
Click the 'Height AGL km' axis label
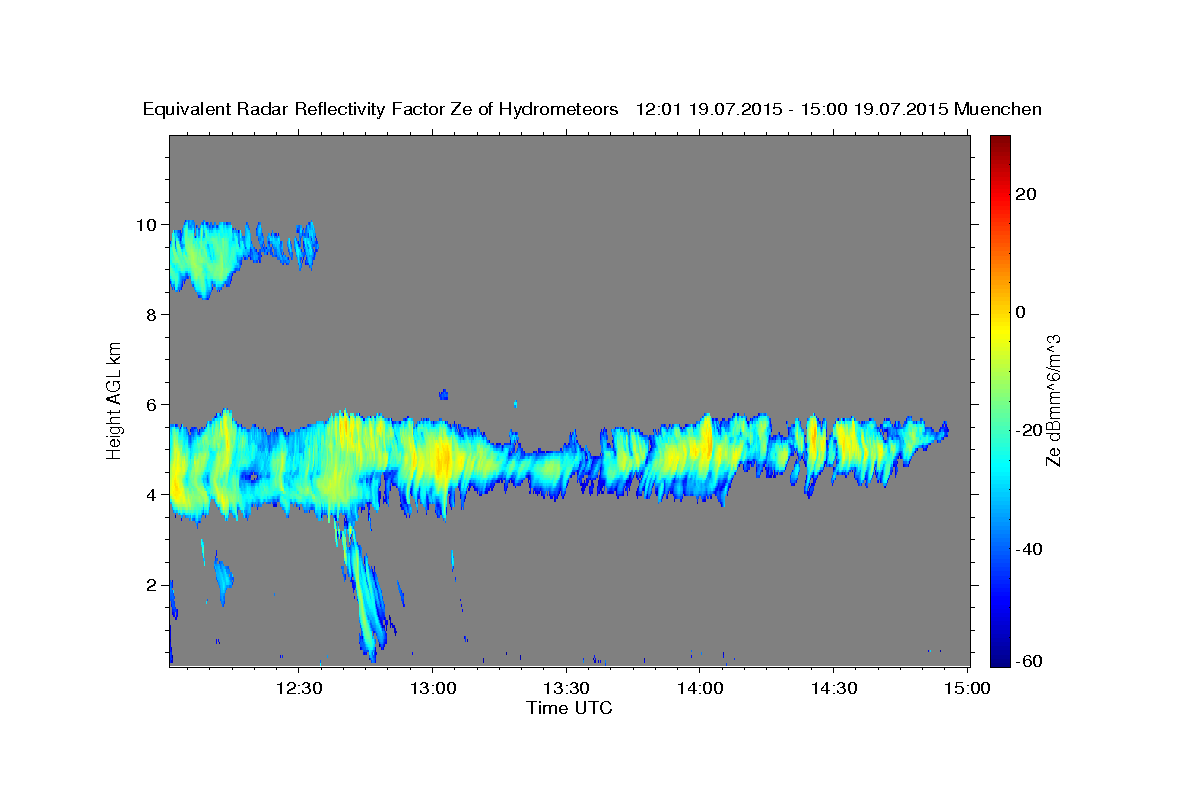(x=115, y=400)
